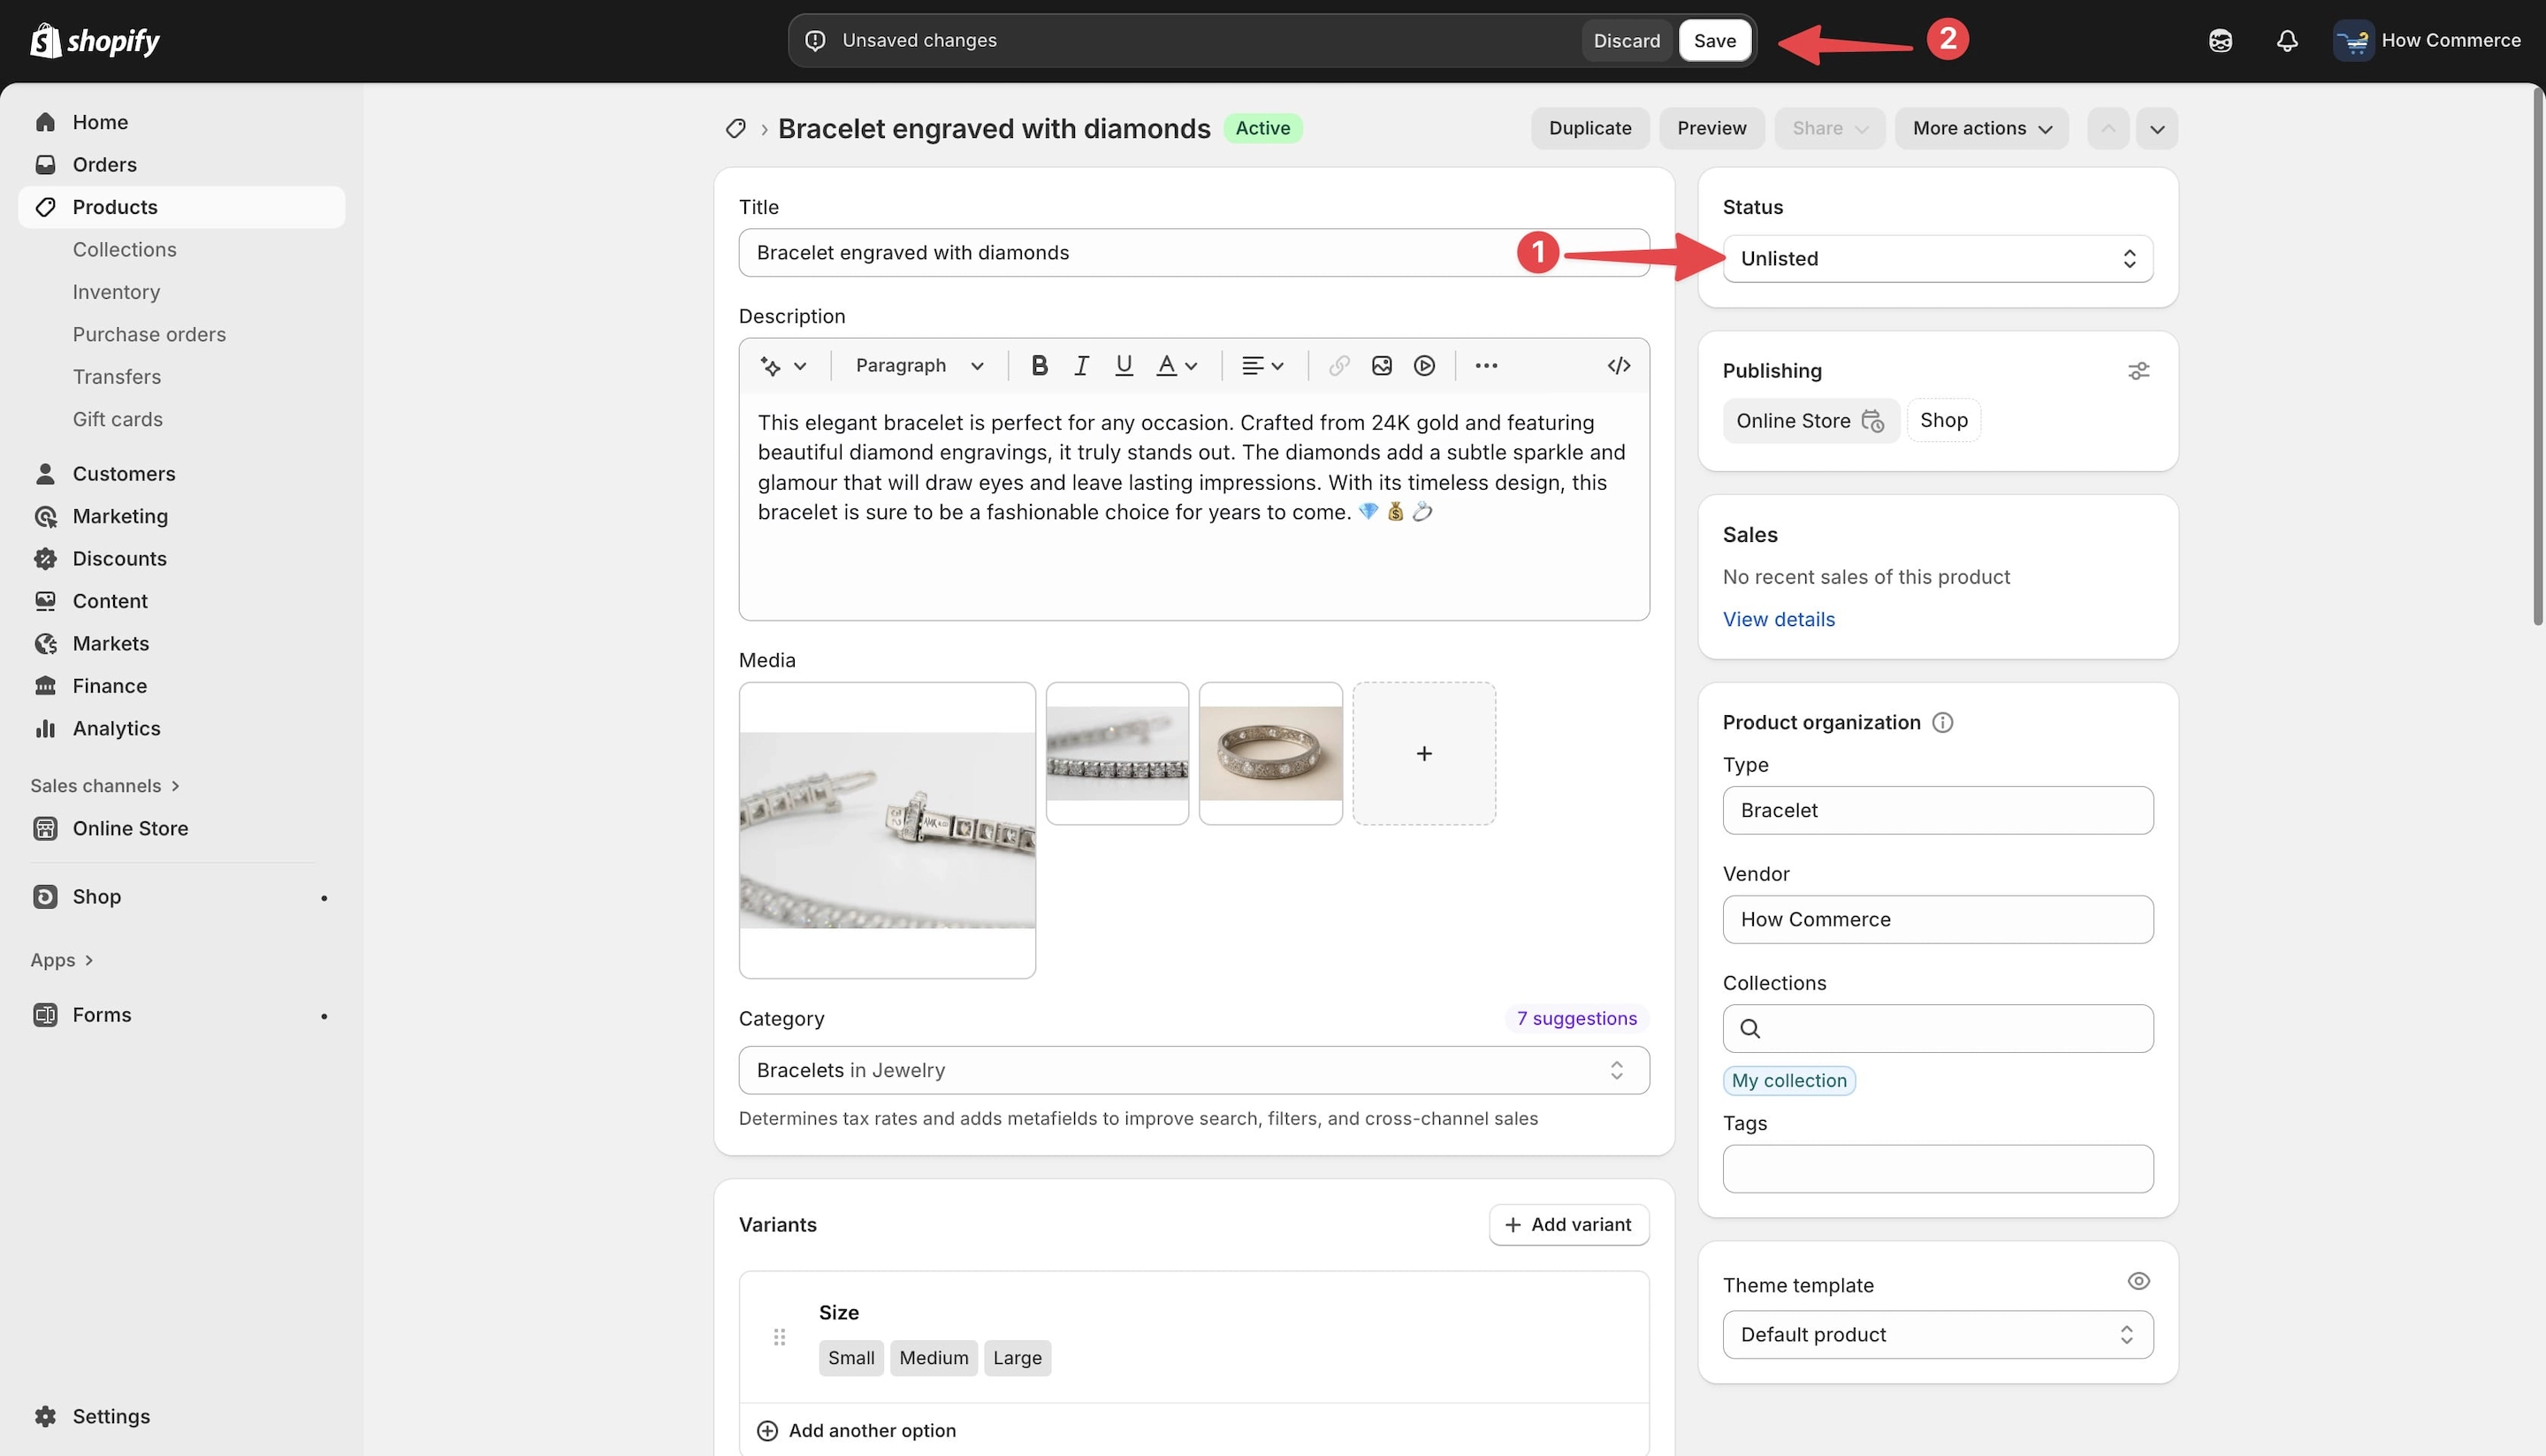Open more formatting options ellipsis
2546x1456 pixels.
click(1487, 366)
